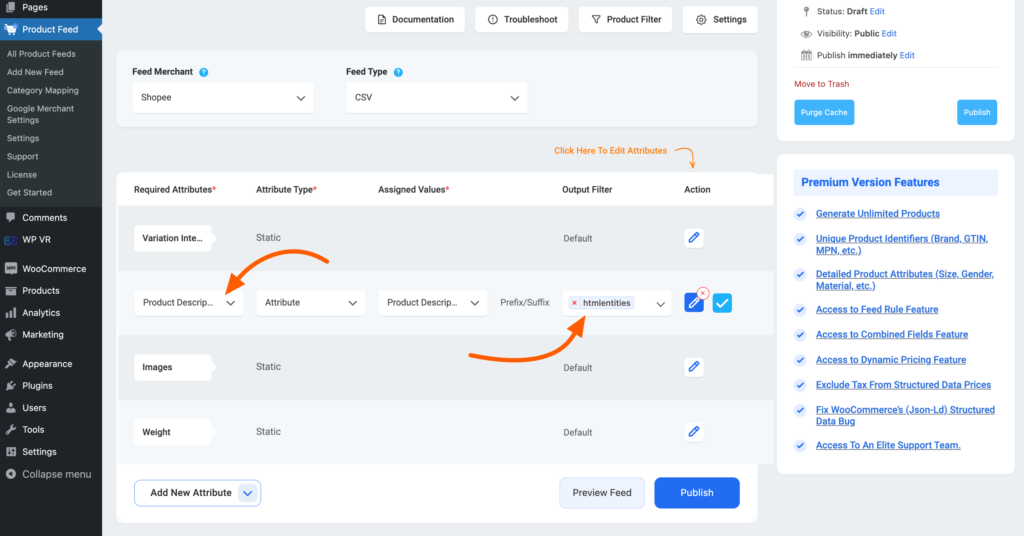Remove Product Description row via red X badge
This screenshot has width=1024, height=536.
pyautogui.click(x=703, y=293)
